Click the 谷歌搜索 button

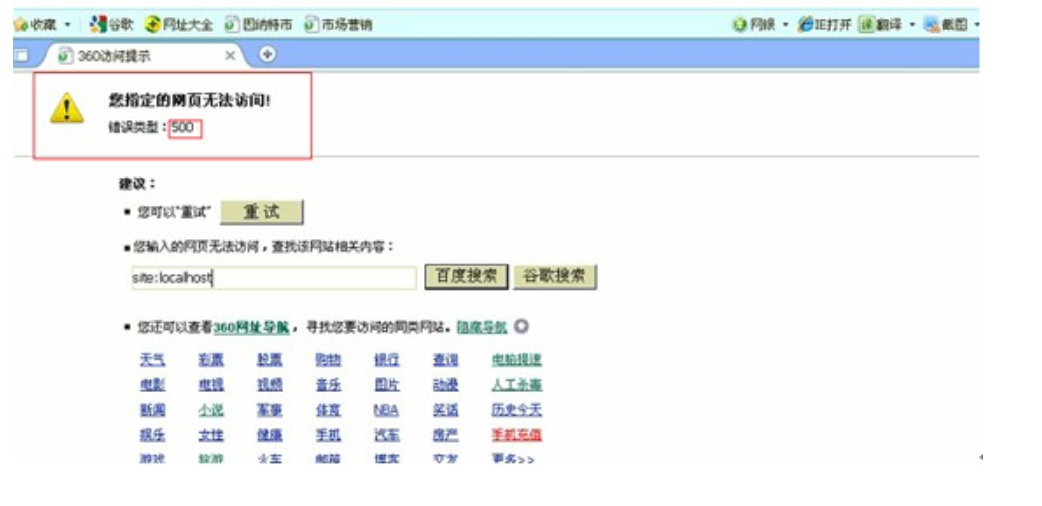[x=555, y=277]
